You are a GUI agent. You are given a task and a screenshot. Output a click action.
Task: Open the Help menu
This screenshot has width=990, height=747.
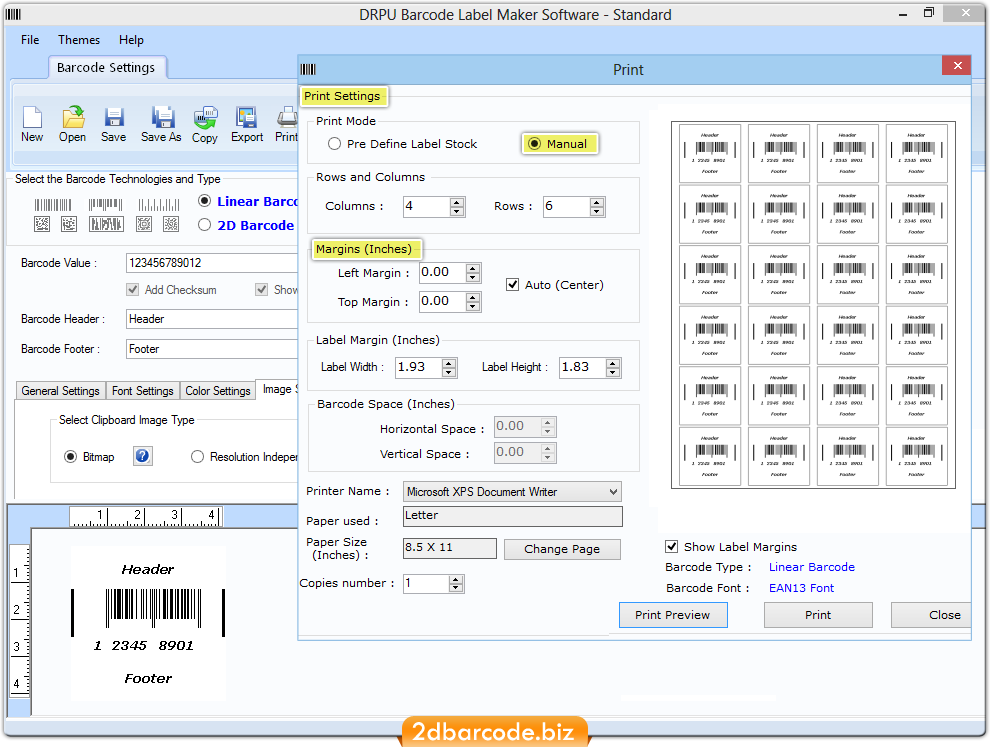click(131, 40)
